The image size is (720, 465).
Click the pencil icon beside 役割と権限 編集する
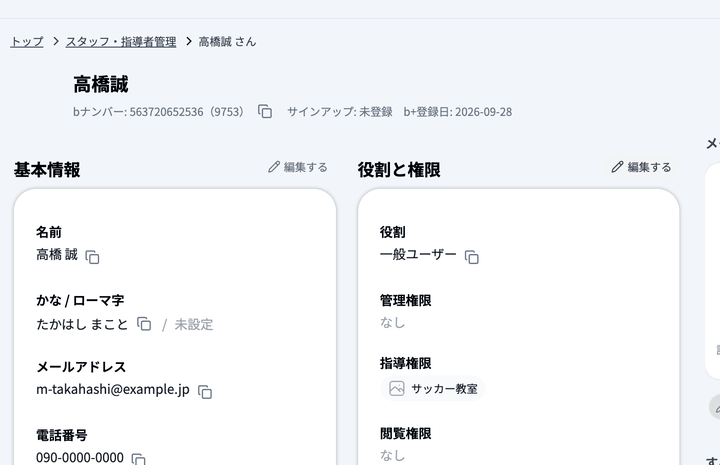point(617,167)
